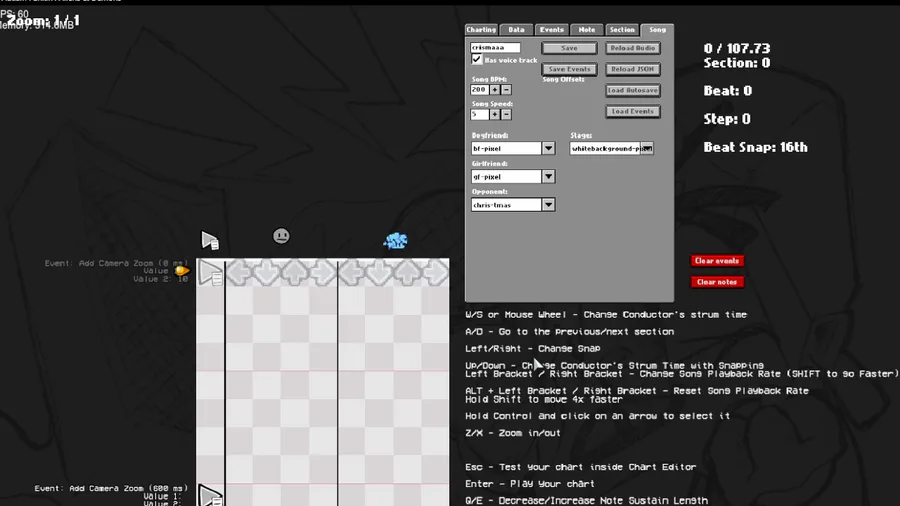Image resolution: width=900 pixels, height=506 pixels.
Task: Click the Song Speed value field
Action: point(479,114)
